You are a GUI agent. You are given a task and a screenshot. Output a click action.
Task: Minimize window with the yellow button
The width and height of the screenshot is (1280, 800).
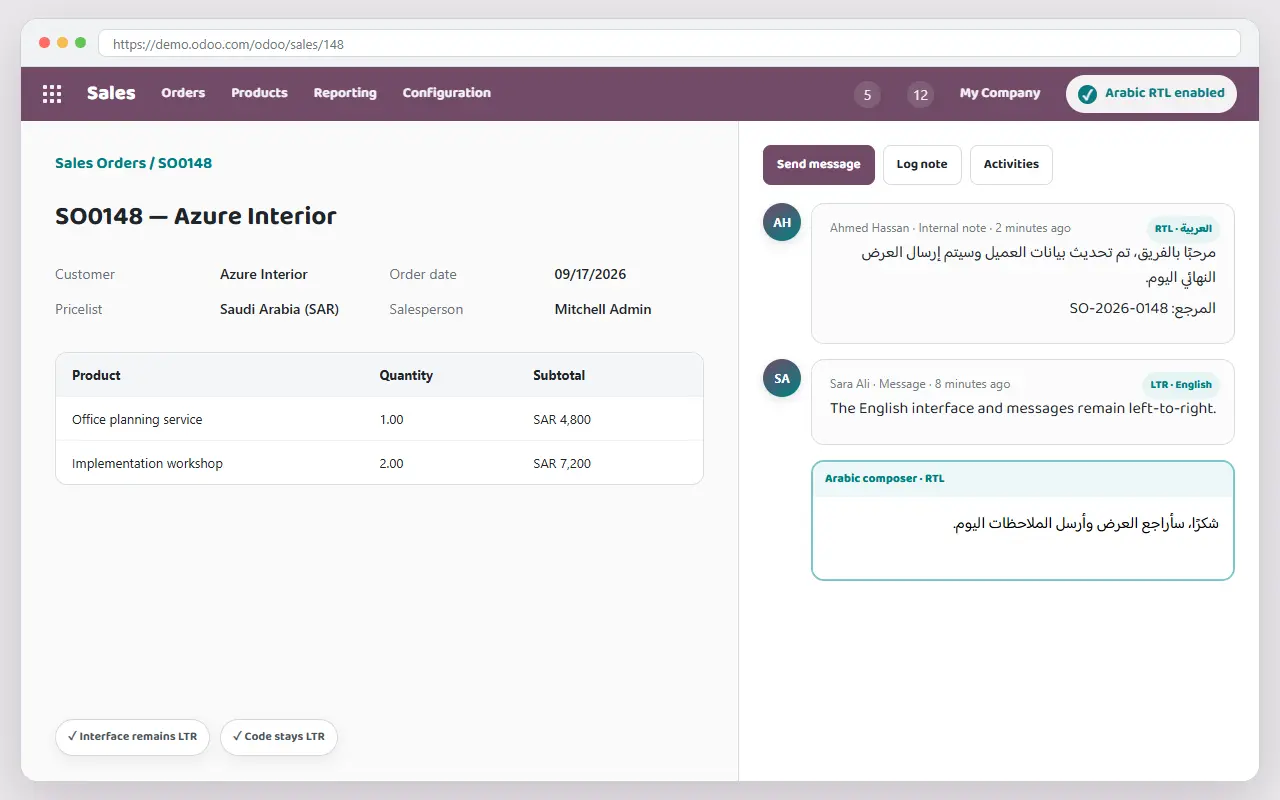pyautogui.click(x=62, y=43)
